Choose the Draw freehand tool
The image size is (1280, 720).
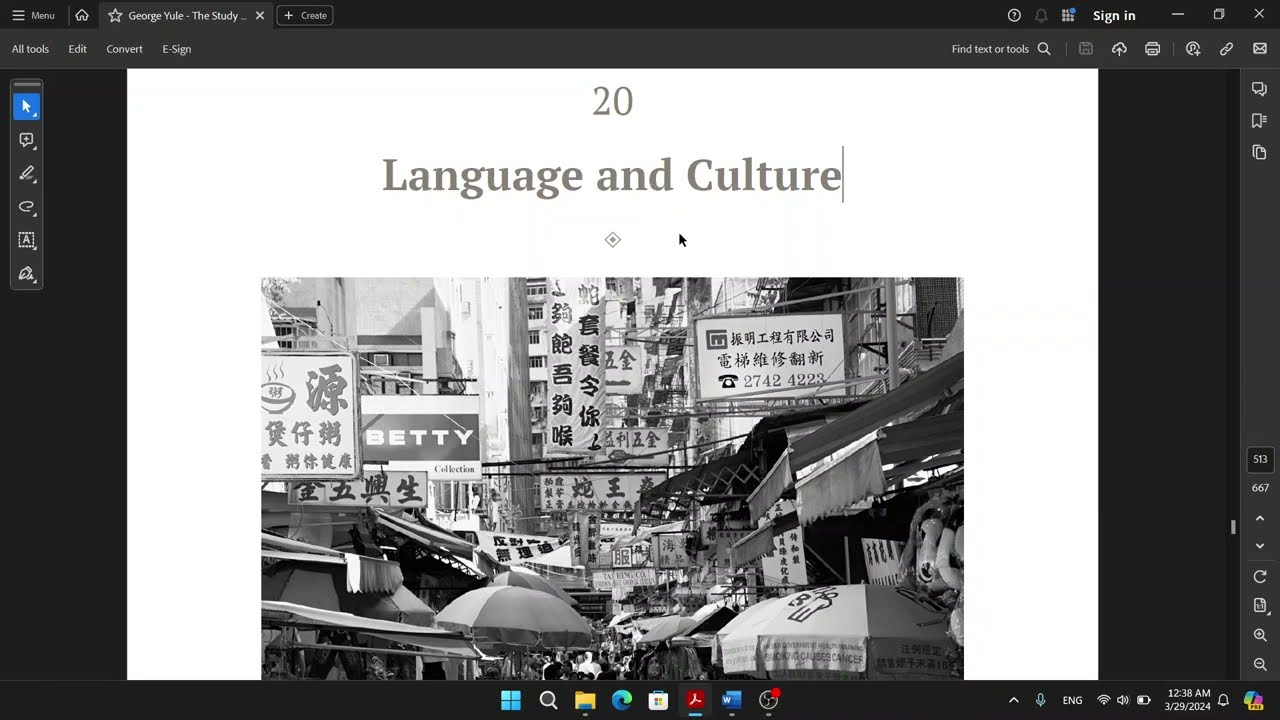pos(27,207)
